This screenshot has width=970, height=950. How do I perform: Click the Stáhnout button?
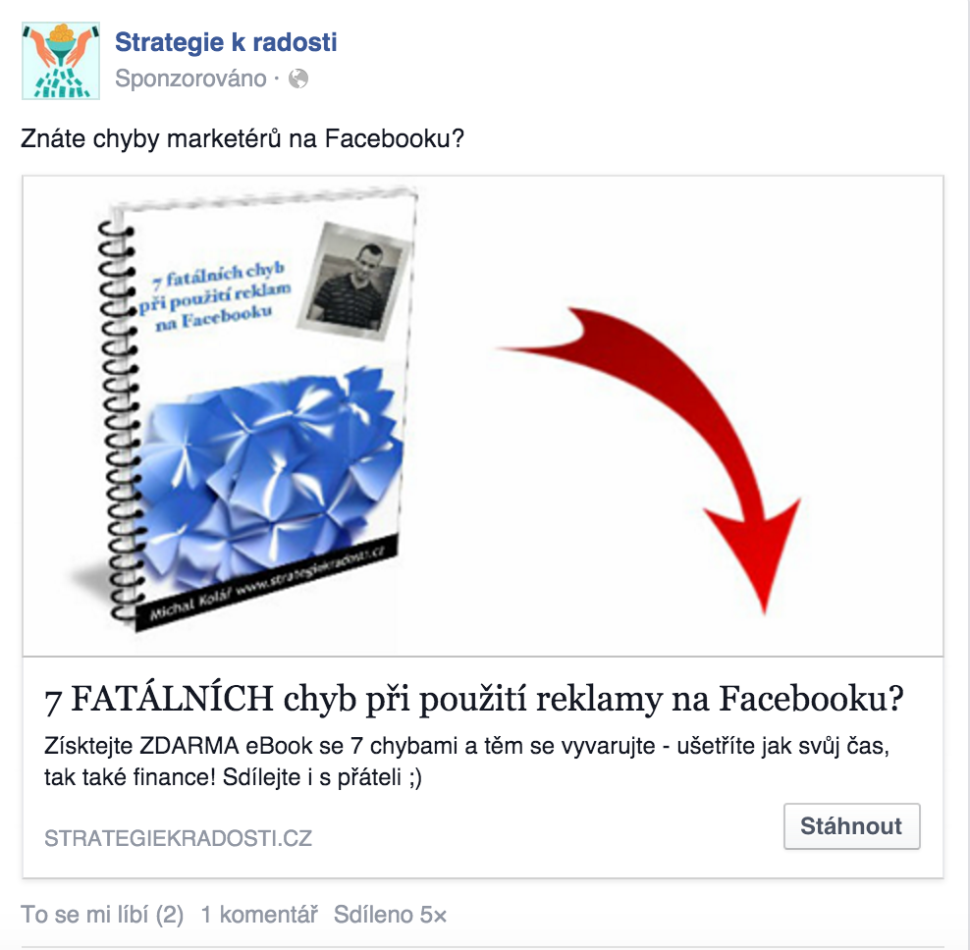pos(851,826)
